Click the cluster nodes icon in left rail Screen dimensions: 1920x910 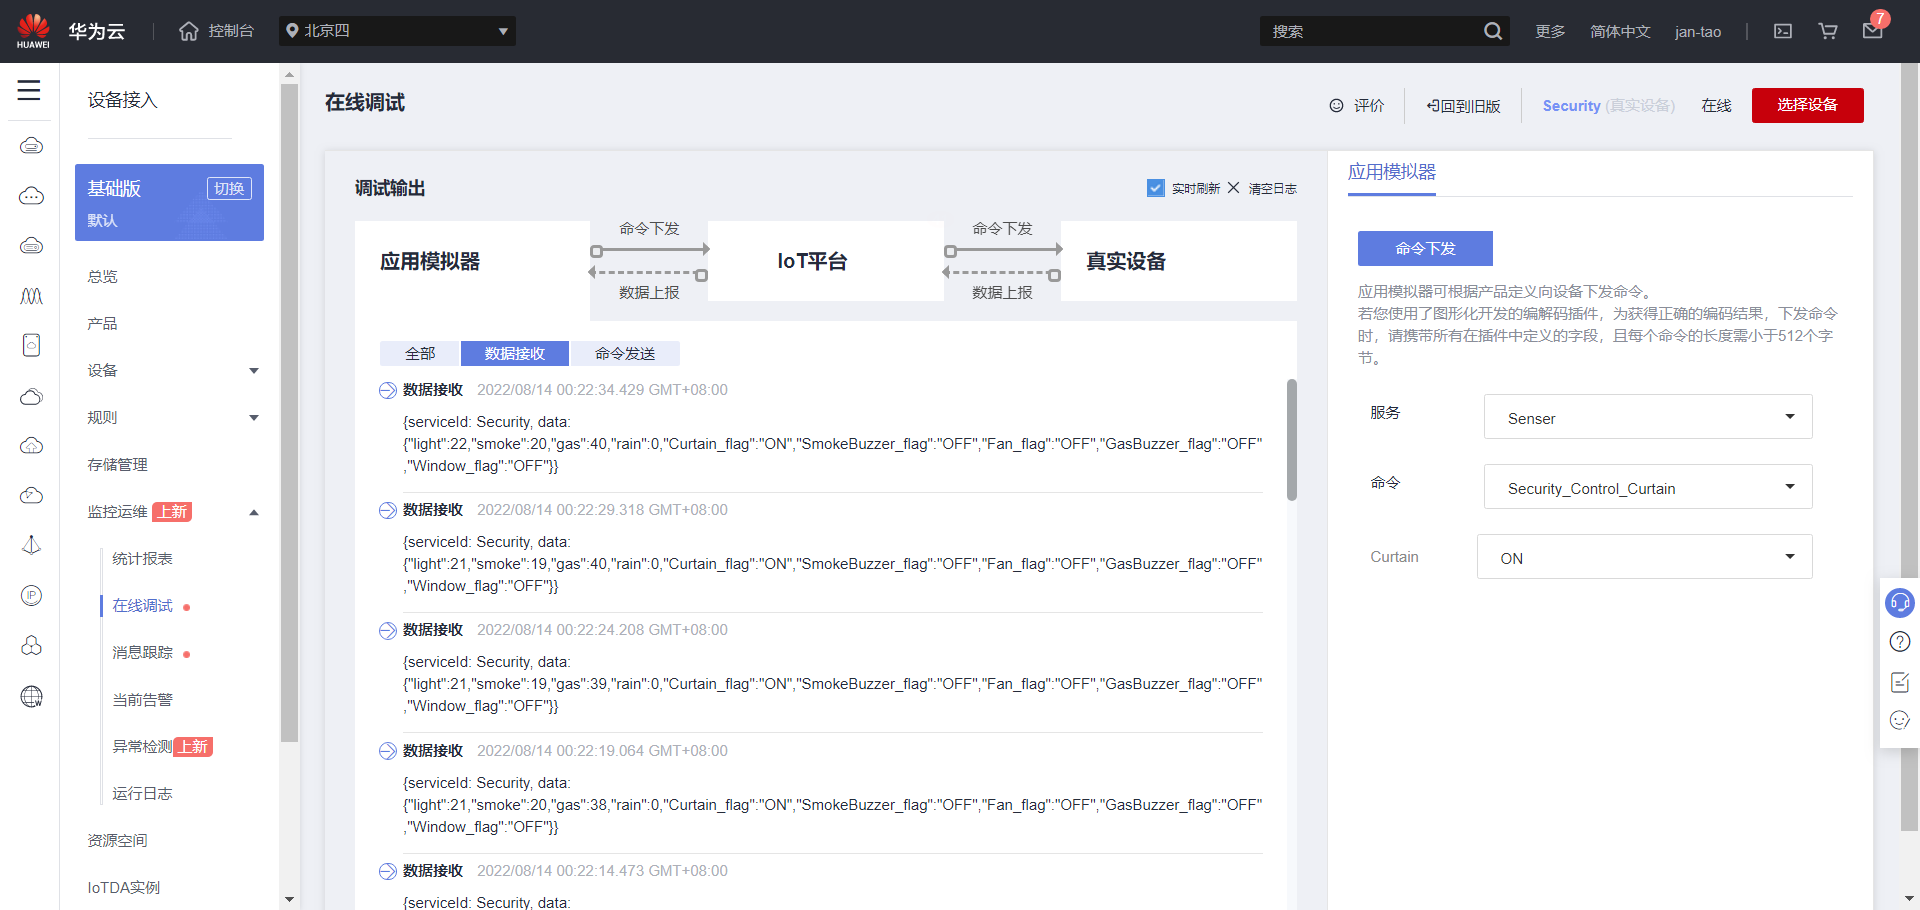click(31, 646)
